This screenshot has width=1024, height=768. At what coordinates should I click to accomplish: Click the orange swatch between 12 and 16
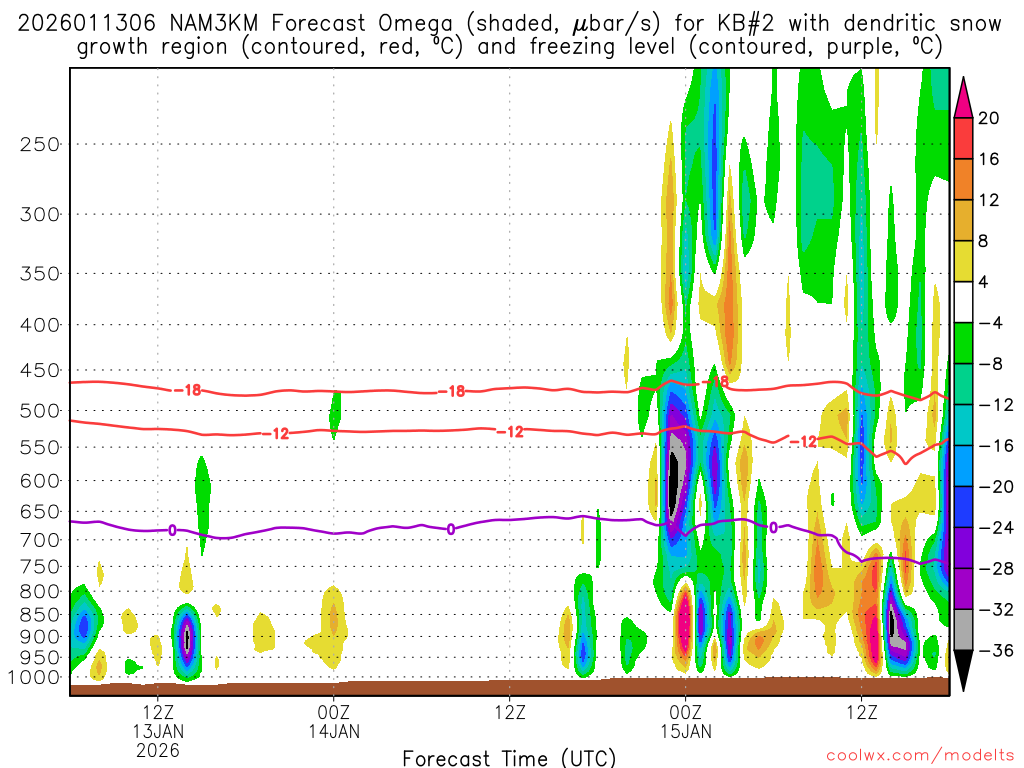pyautogui.click(x=963, y=179)
